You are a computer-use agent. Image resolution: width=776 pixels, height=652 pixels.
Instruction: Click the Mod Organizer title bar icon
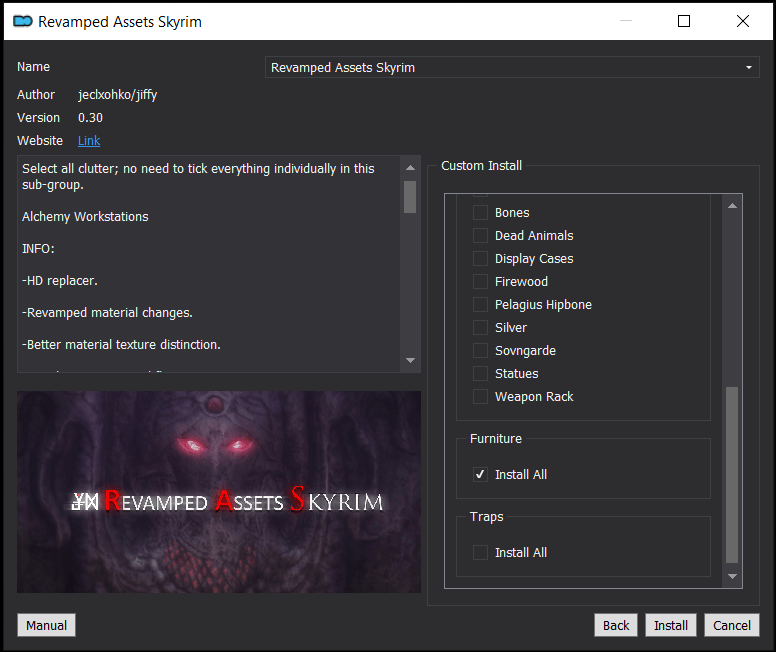(23, 21)
